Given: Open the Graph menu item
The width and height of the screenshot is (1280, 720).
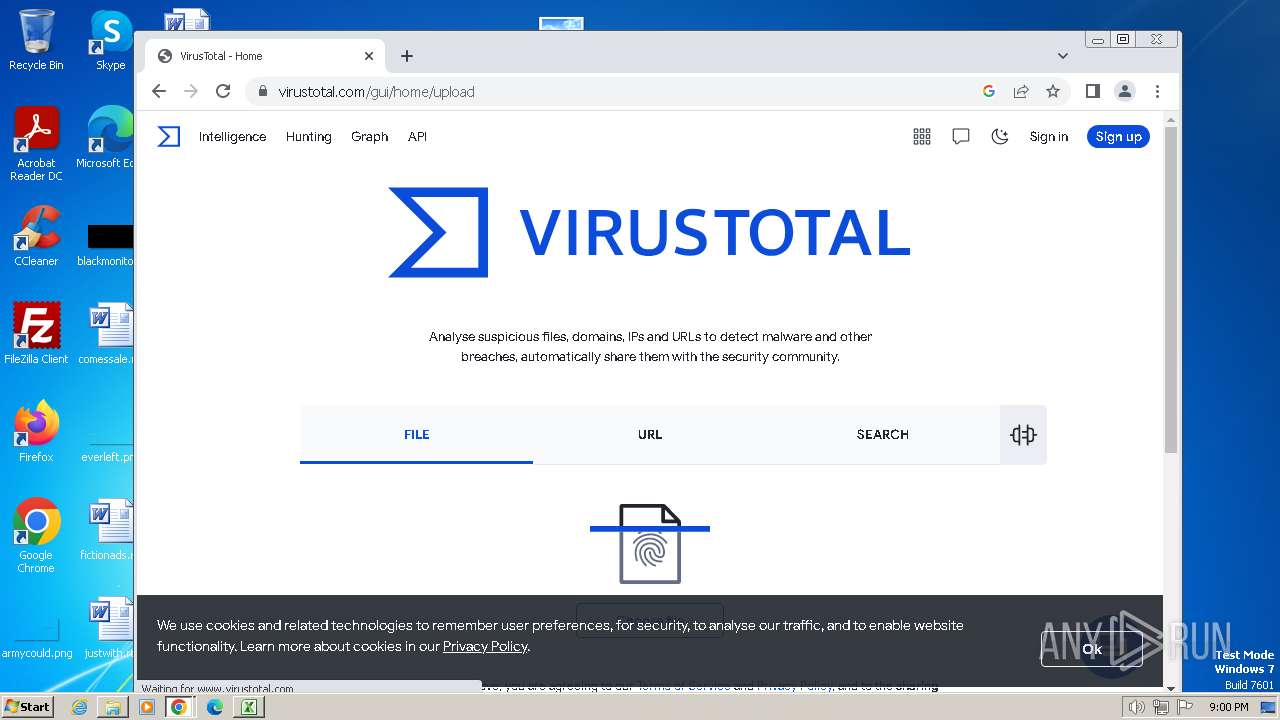Looking at the screenshot, I should pyautogui.click(x=369, y=137).
